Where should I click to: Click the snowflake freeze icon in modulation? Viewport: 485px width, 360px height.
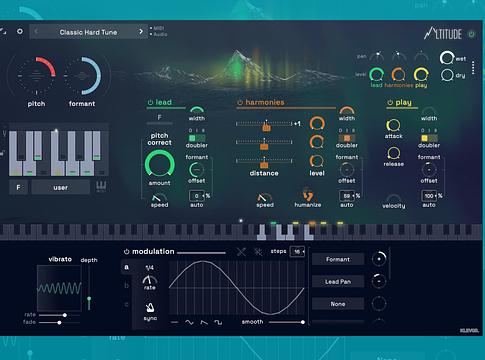click(x=258, y=252)
